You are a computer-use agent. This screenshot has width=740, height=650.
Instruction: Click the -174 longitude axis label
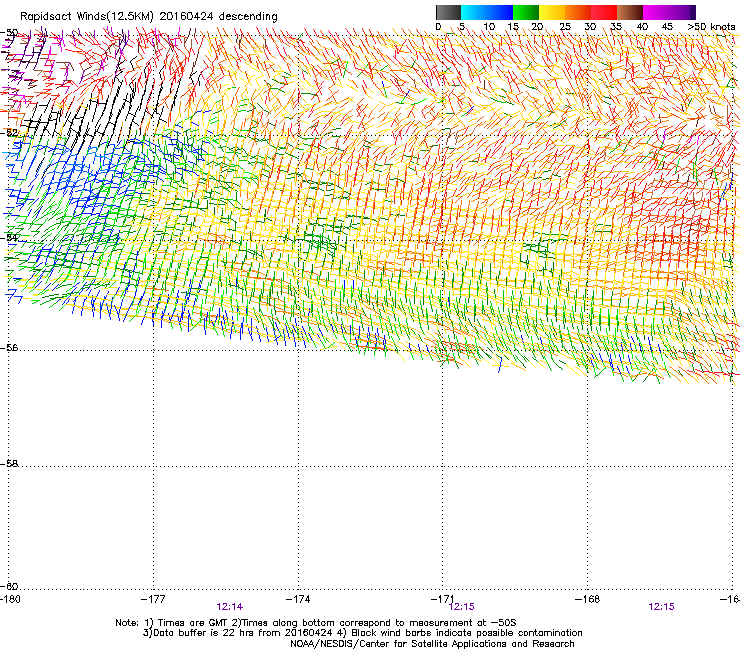(x=298, y=599)
